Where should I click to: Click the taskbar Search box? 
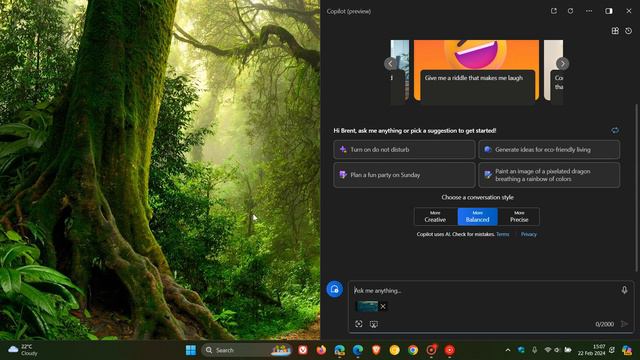(247, 350)
